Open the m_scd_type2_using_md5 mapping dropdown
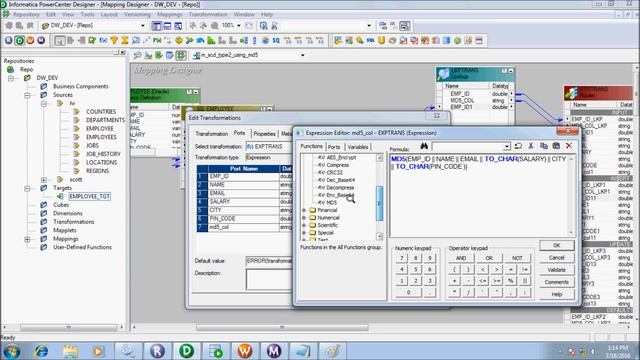 302,55
